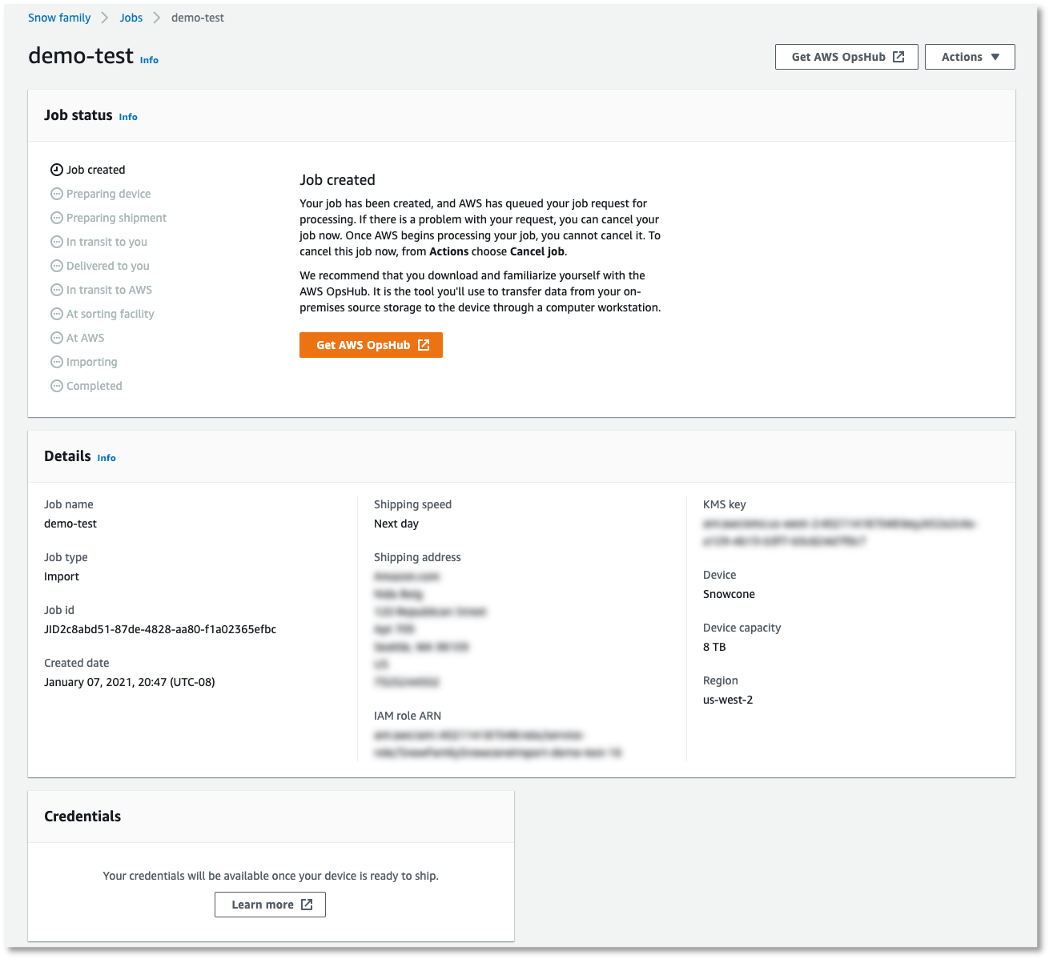Click the Job created status step icon
1052x960 pixels.
tap(56, 169)
